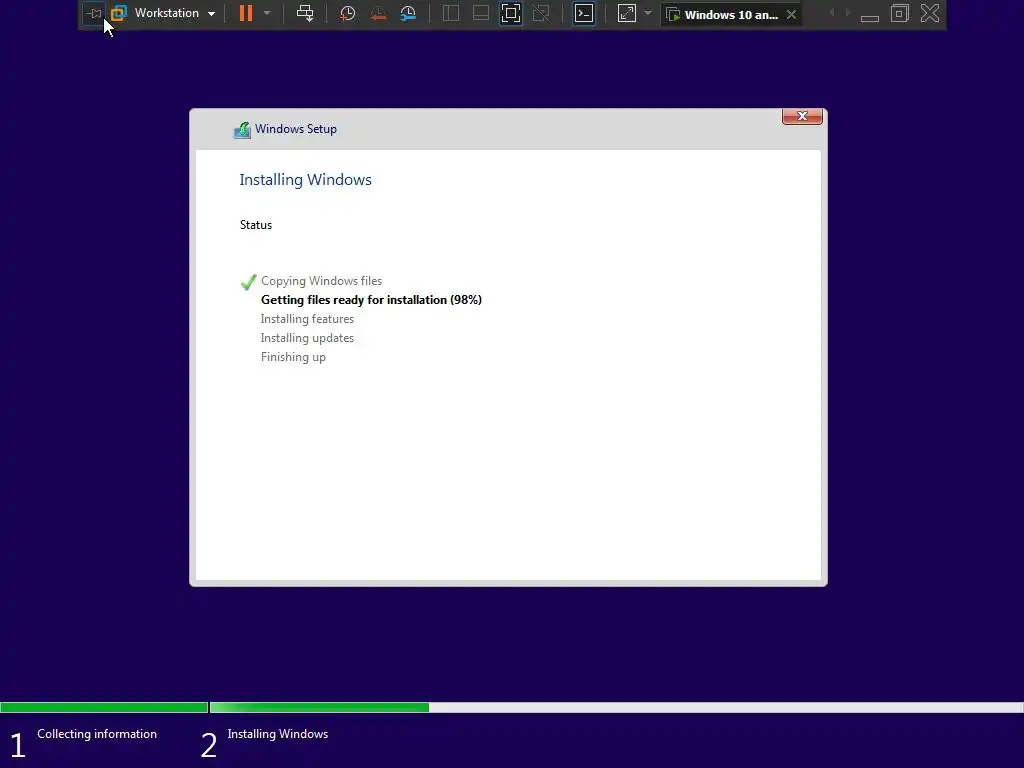The height and width of the screenshot is (768, 1024).
Task: Click the Windows Setup title icon
Action: click(x=242, y=130)
